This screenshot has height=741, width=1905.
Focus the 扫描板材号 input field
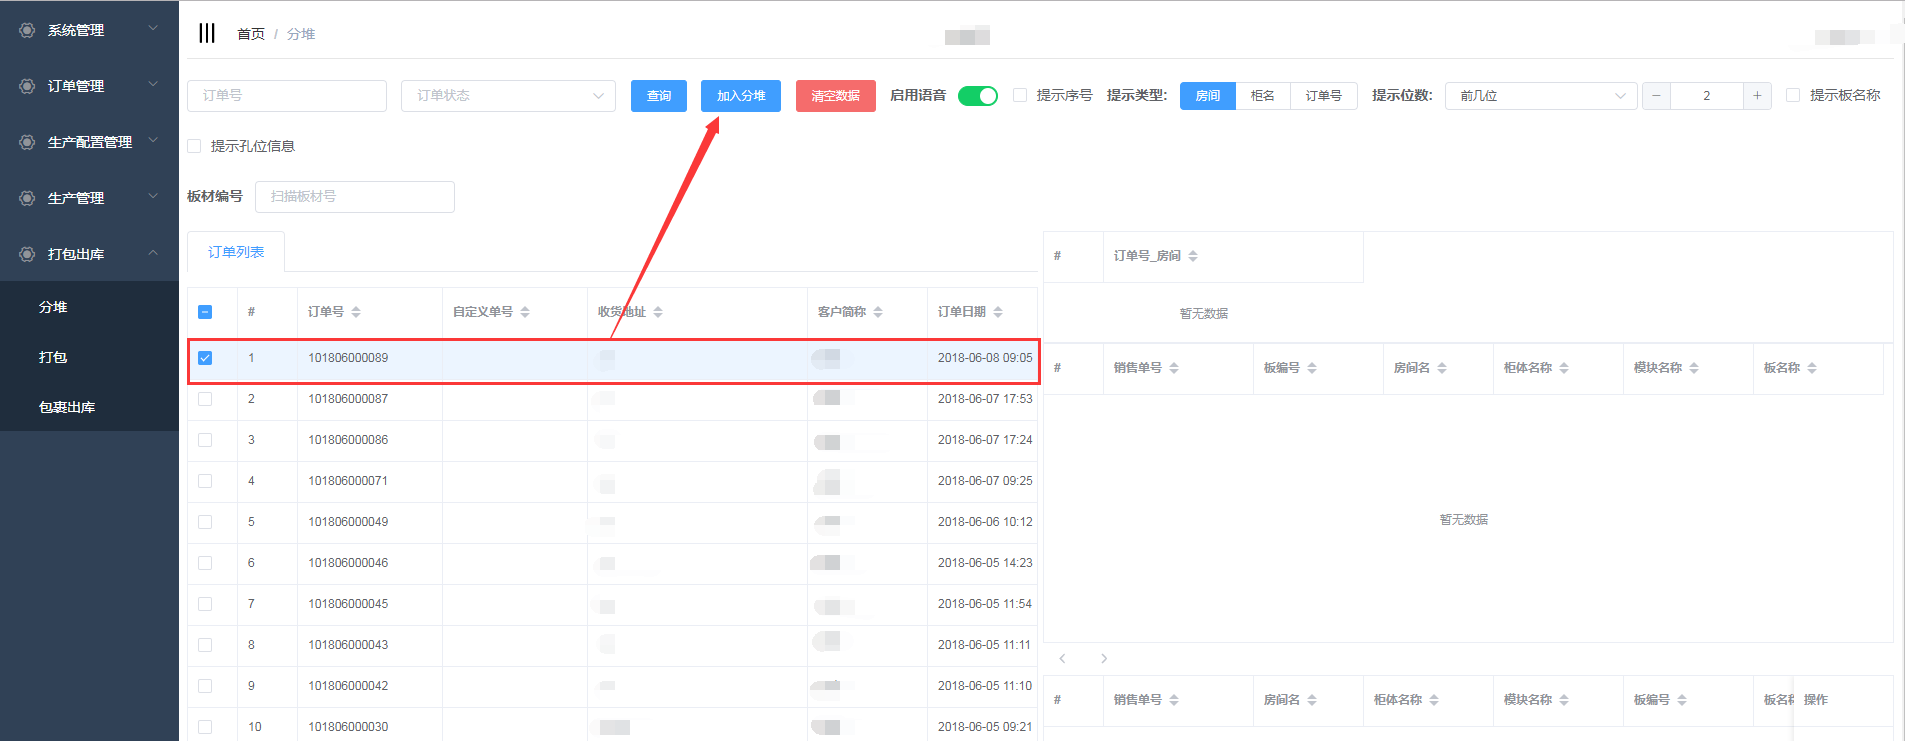(x=354, y=197)
